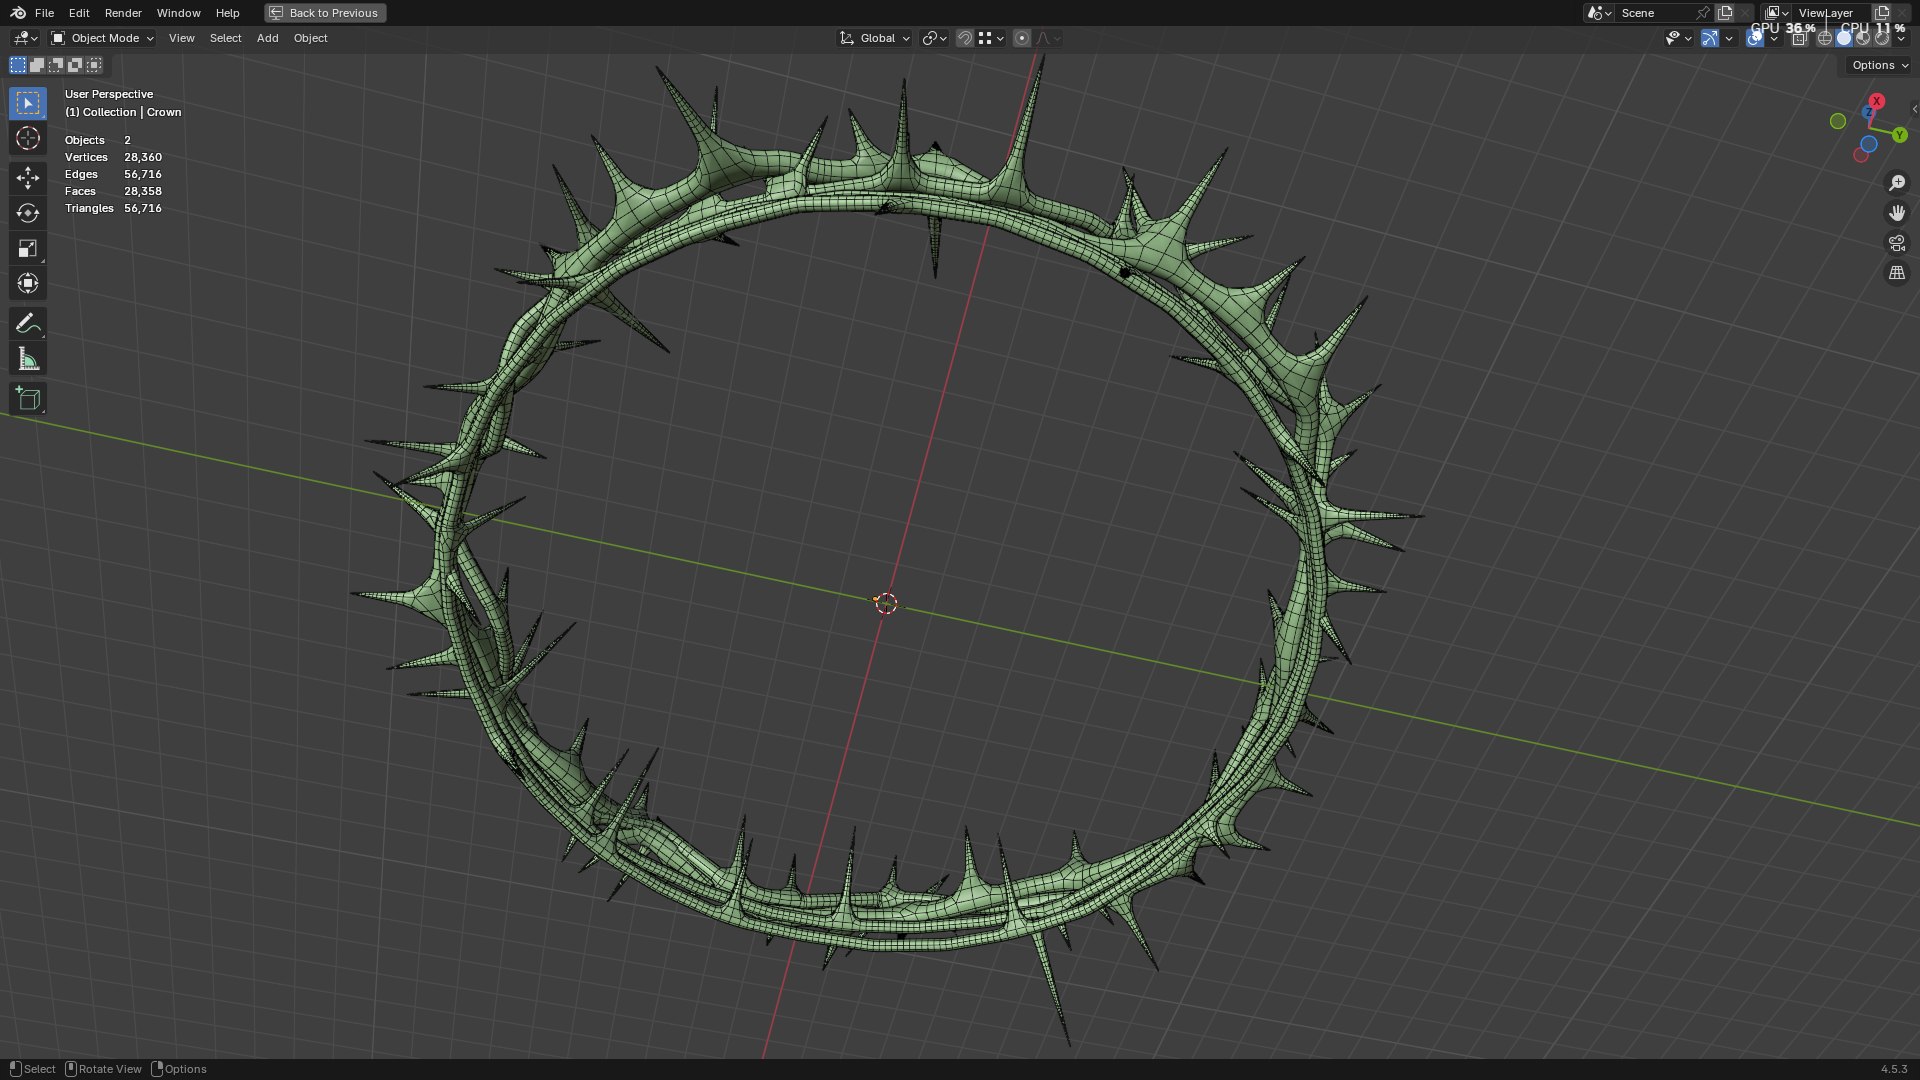Select the Measure tool
1920x1080 pixels.
point(28,358)
